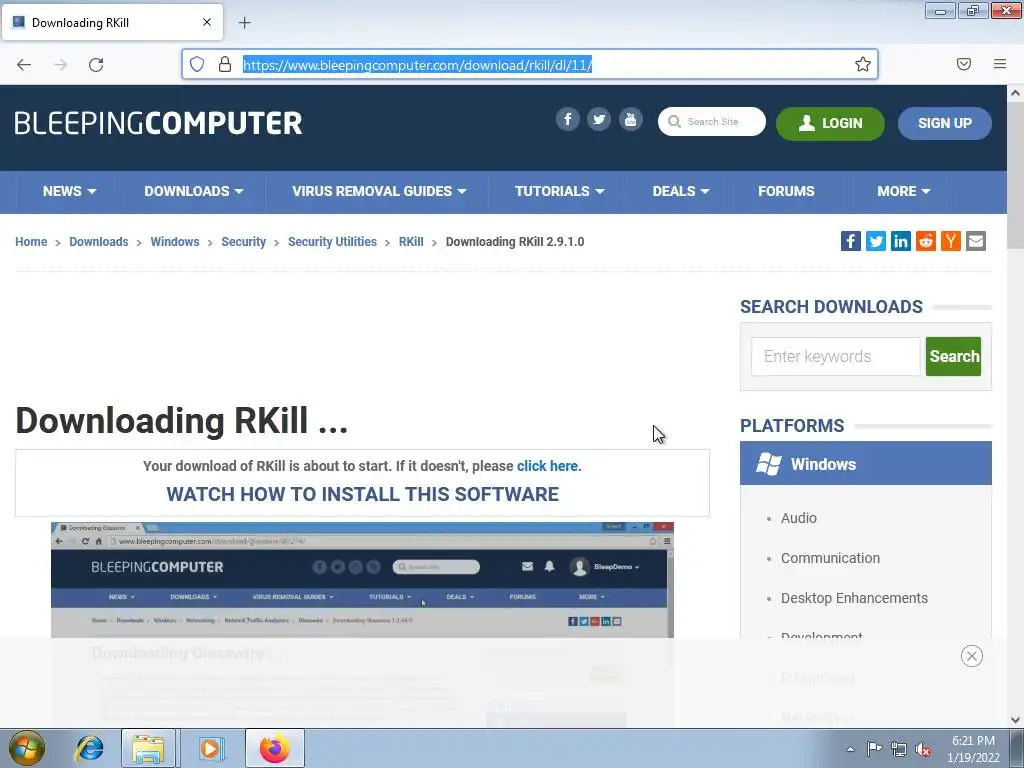Share page on Reddit
Viewport: 1024px width, 768px height.
925,241
